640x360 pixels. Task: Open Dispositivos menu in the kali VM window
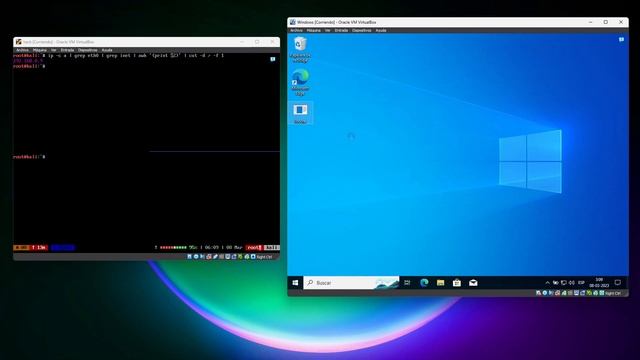88,50
